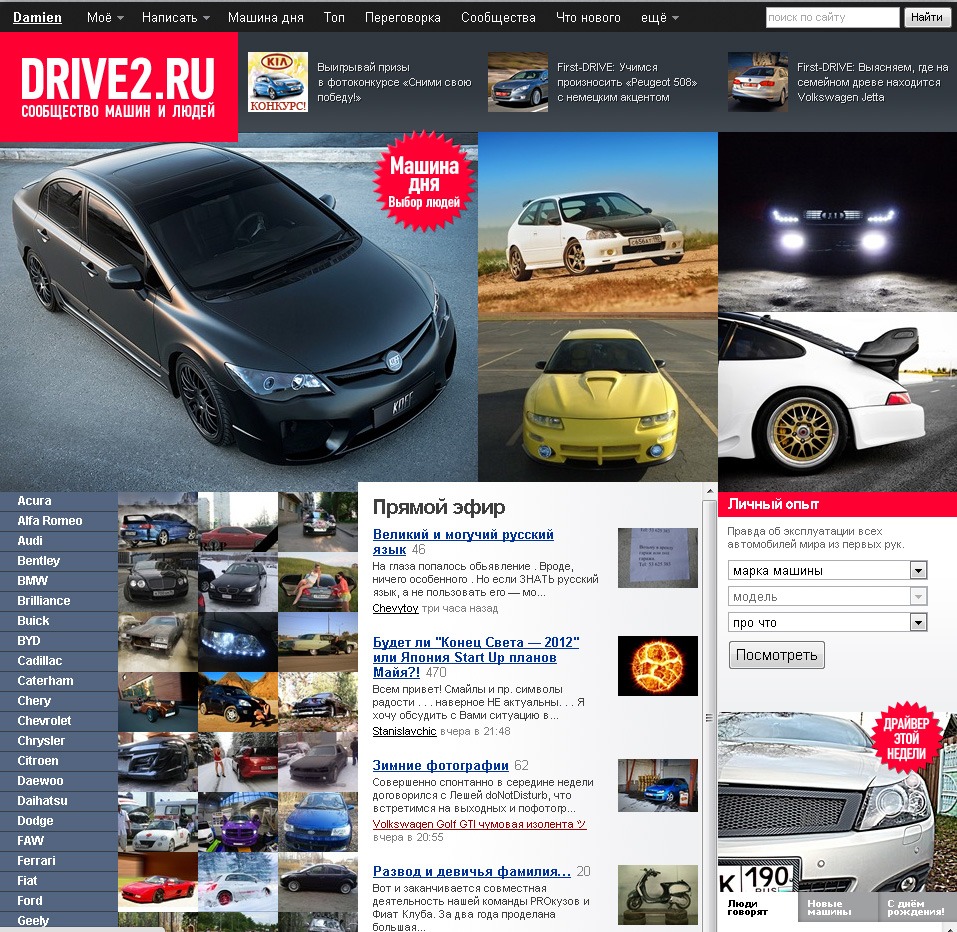957x932 pixels.
Task: Open First-DRIVE Volkswagen Jetta text link
Action: click(873, 82)
